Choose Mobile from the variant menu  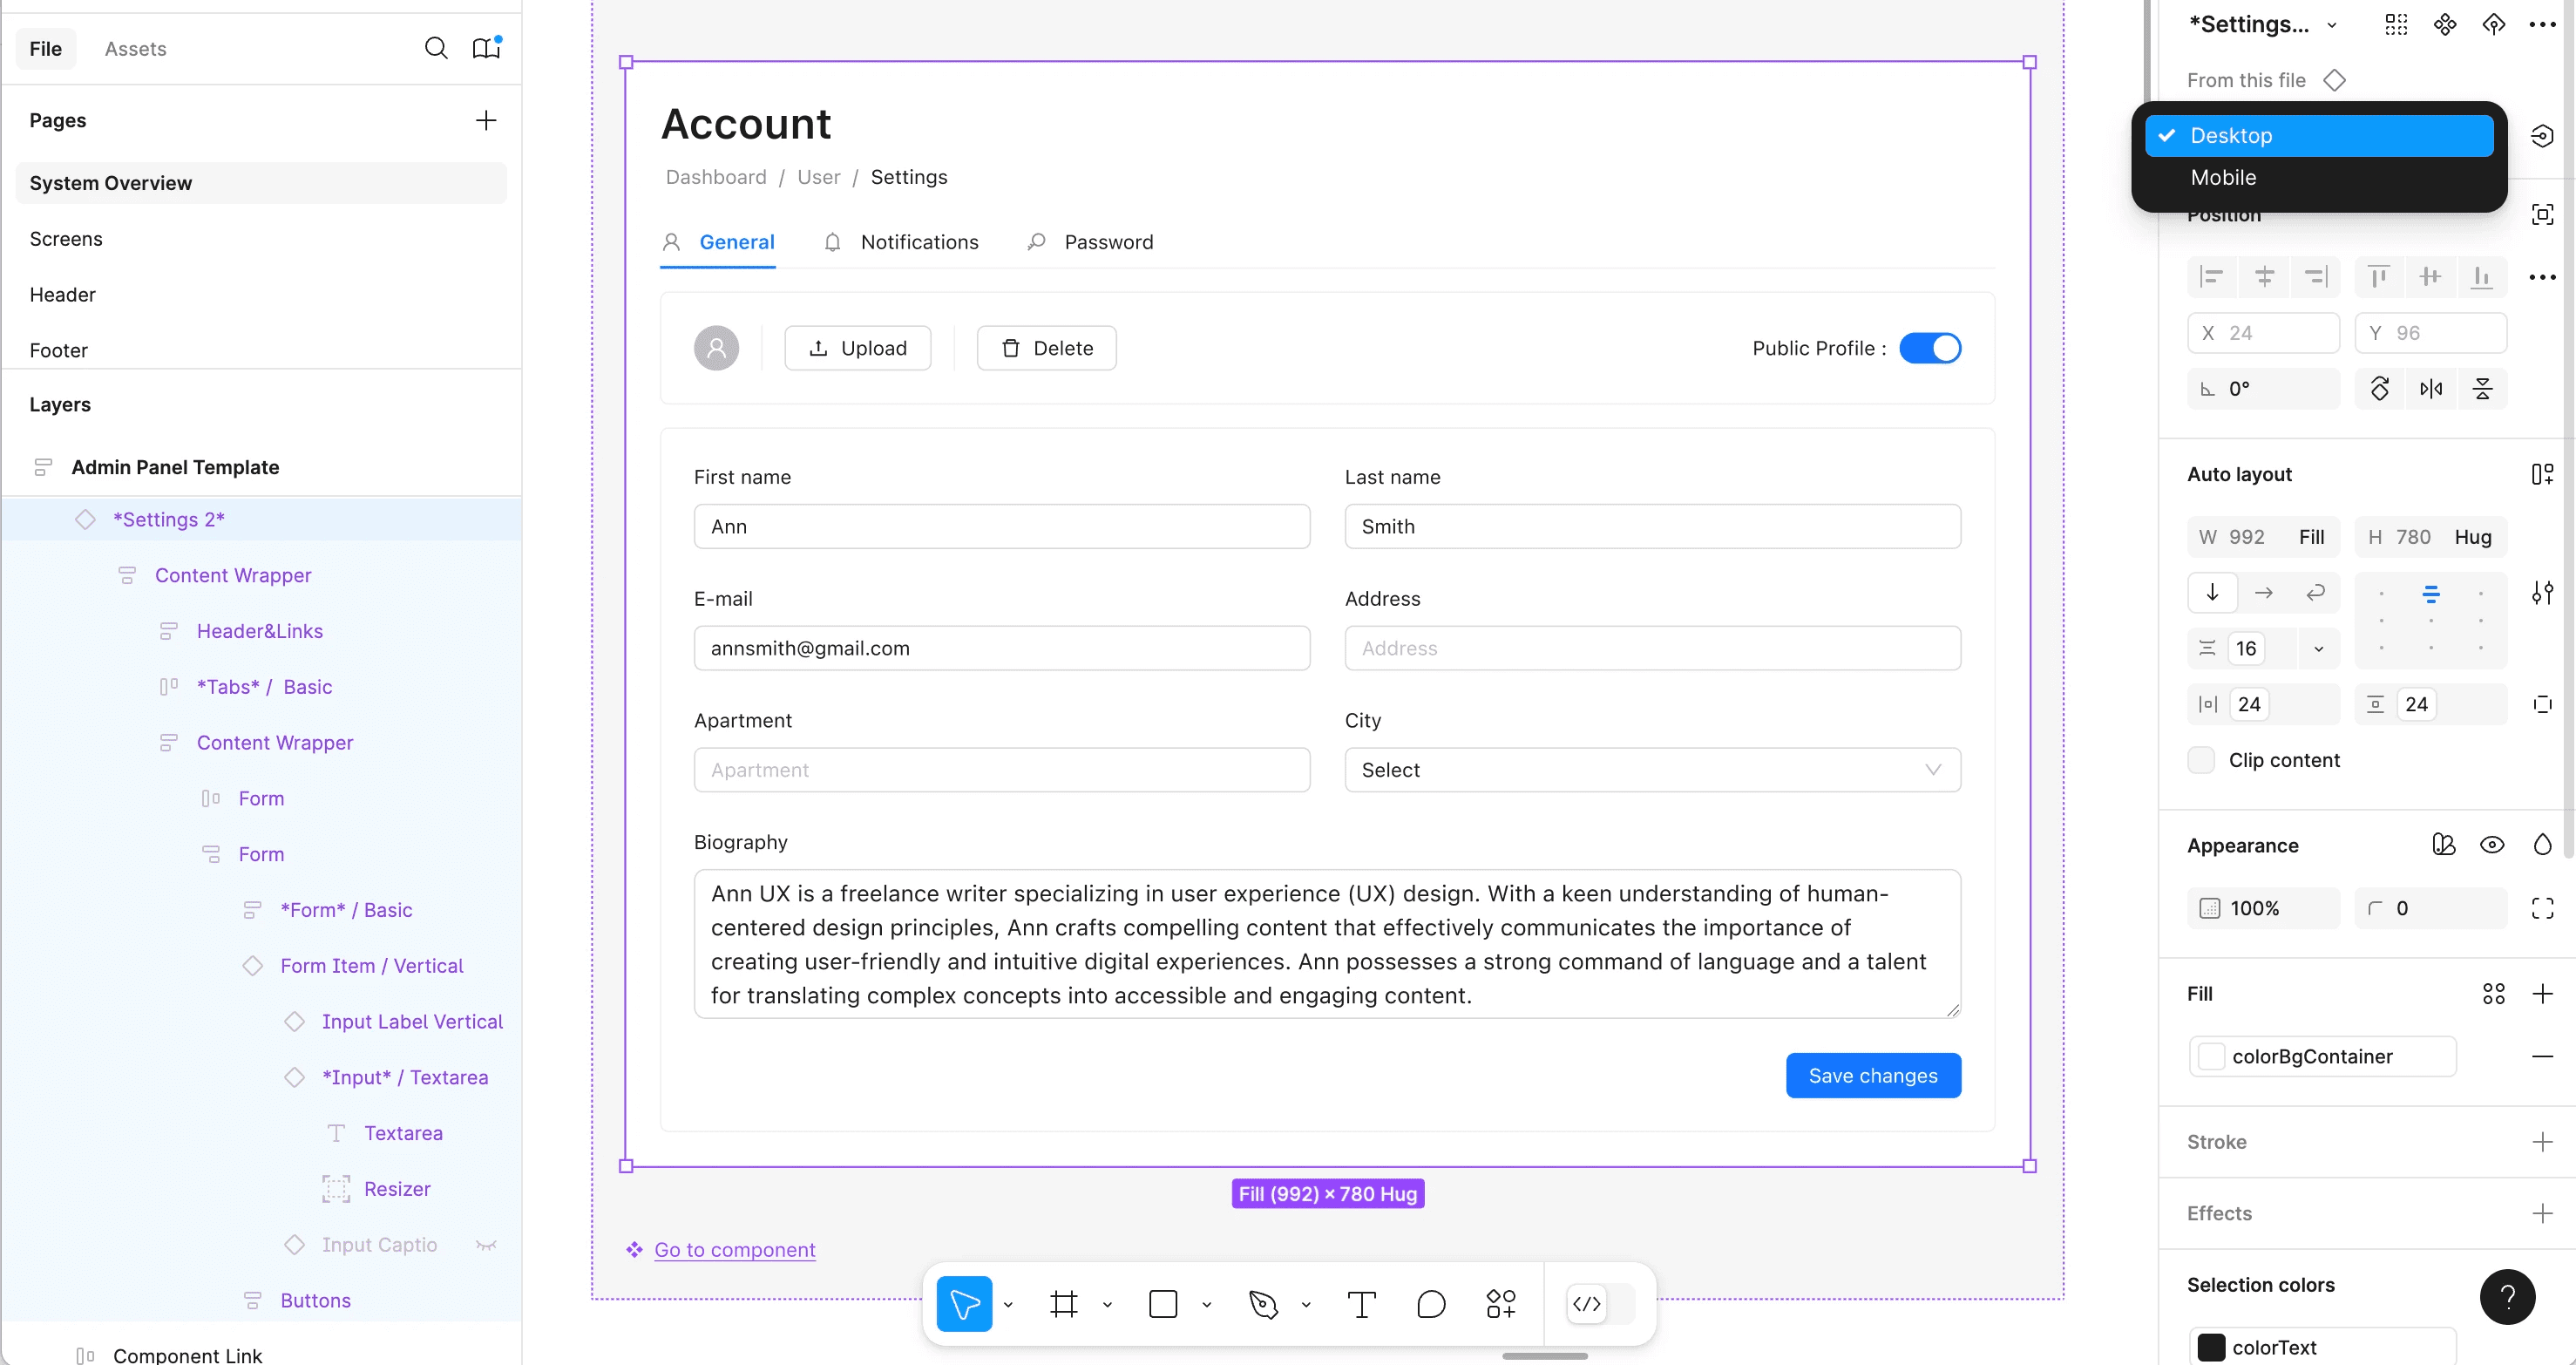pos(2223,177)
